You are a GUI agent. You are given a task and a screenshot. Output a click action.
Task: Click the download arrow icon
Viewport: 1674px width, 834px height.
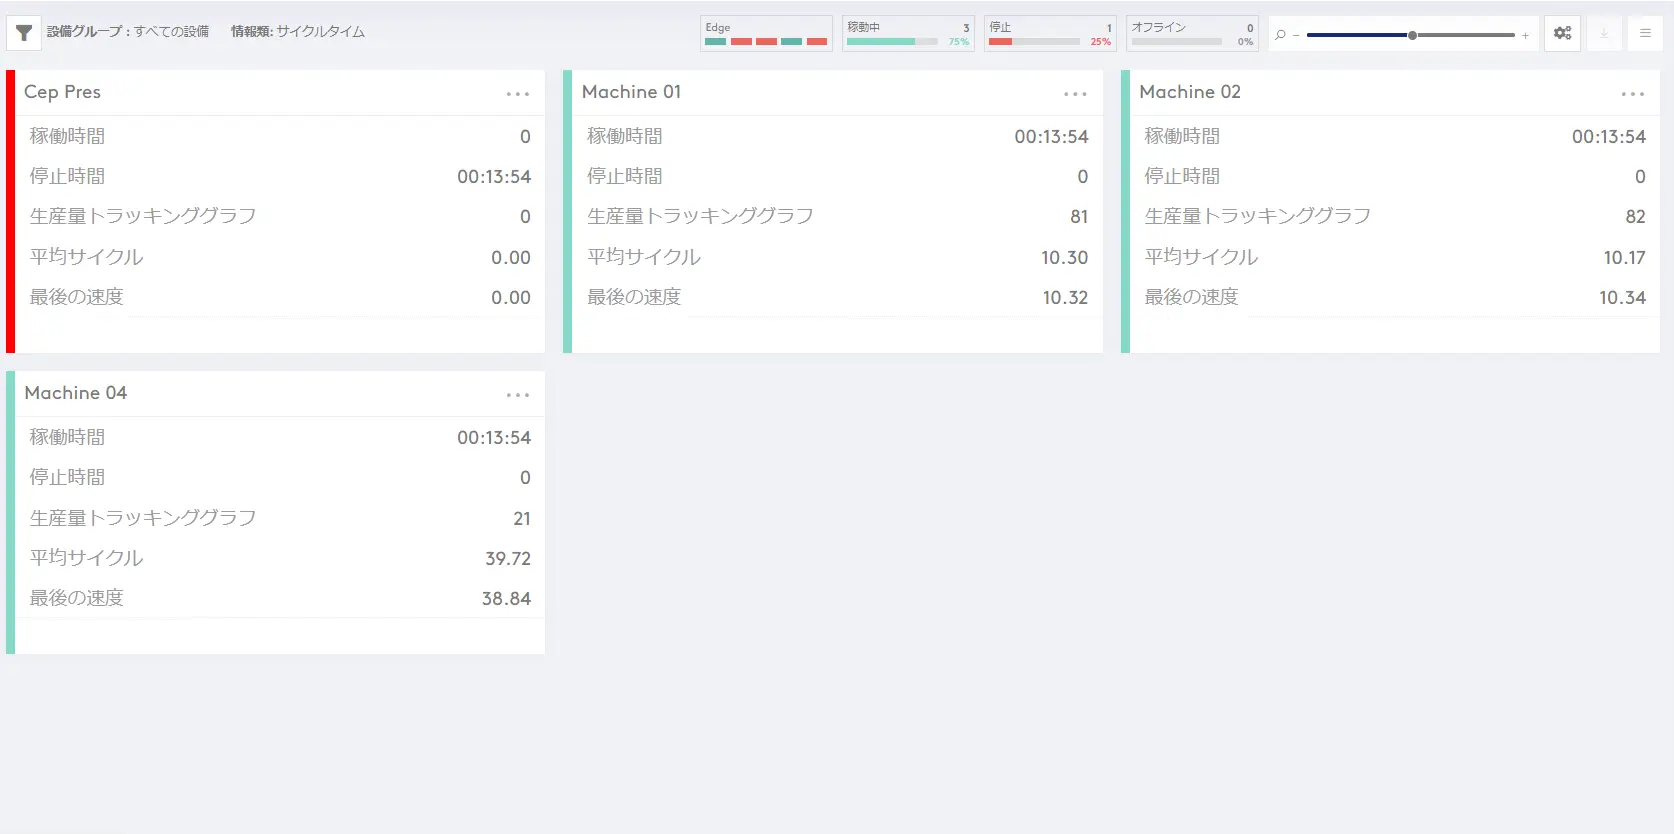pos(1604,33)
